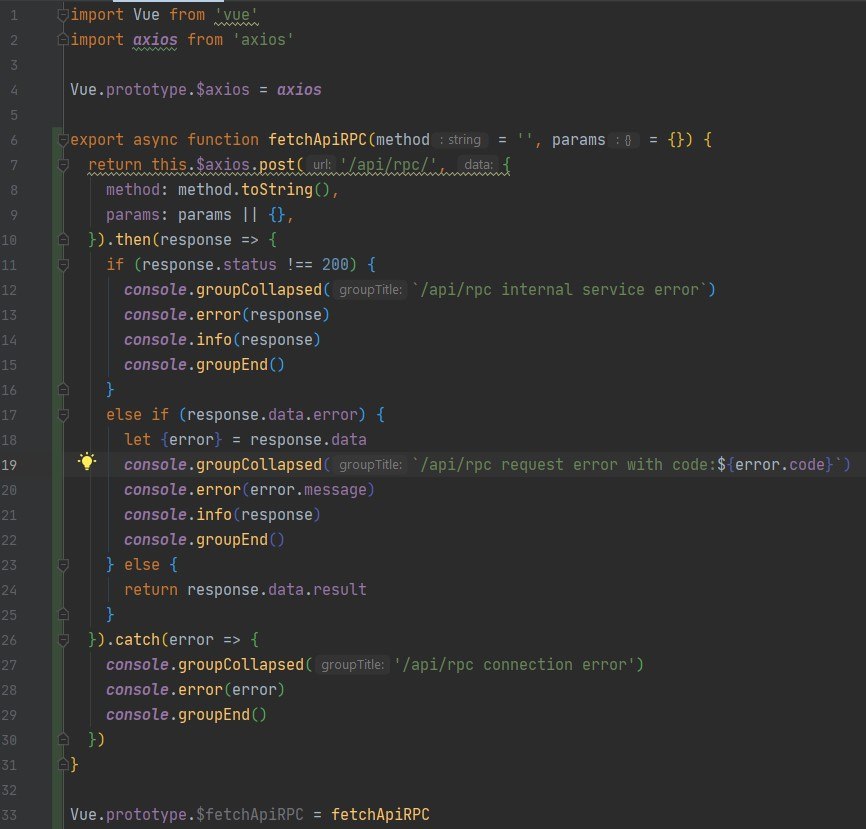This screenshot has height=829, width=866.
Task: Click fold end marker on line 30
Action: click(64, 740)
